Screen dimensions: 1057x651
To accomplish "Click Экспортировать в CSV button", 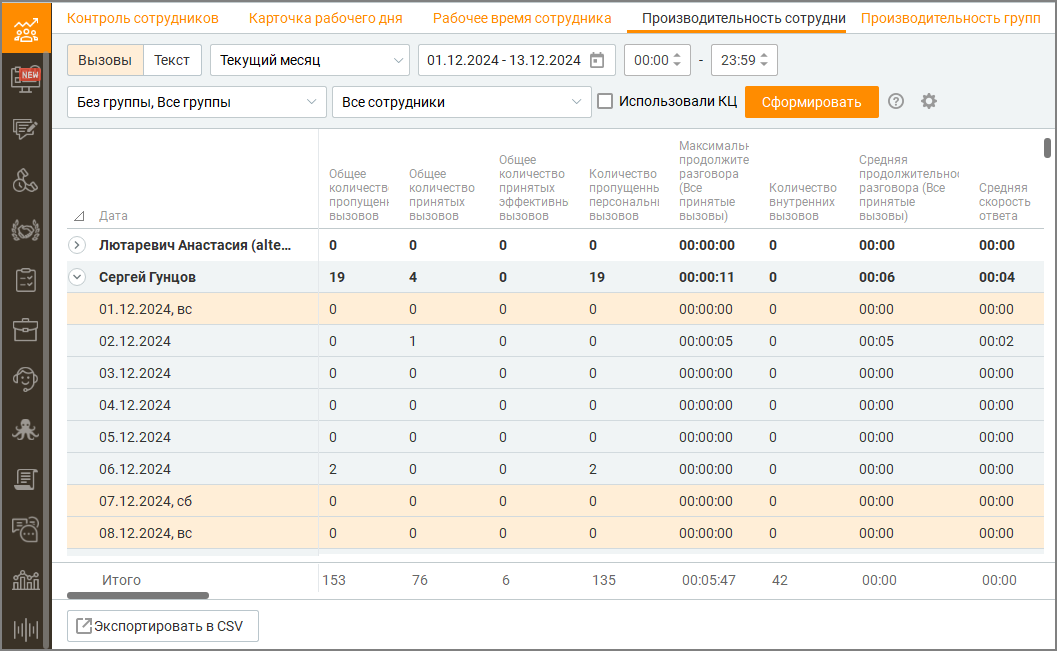I will (163, 626).
